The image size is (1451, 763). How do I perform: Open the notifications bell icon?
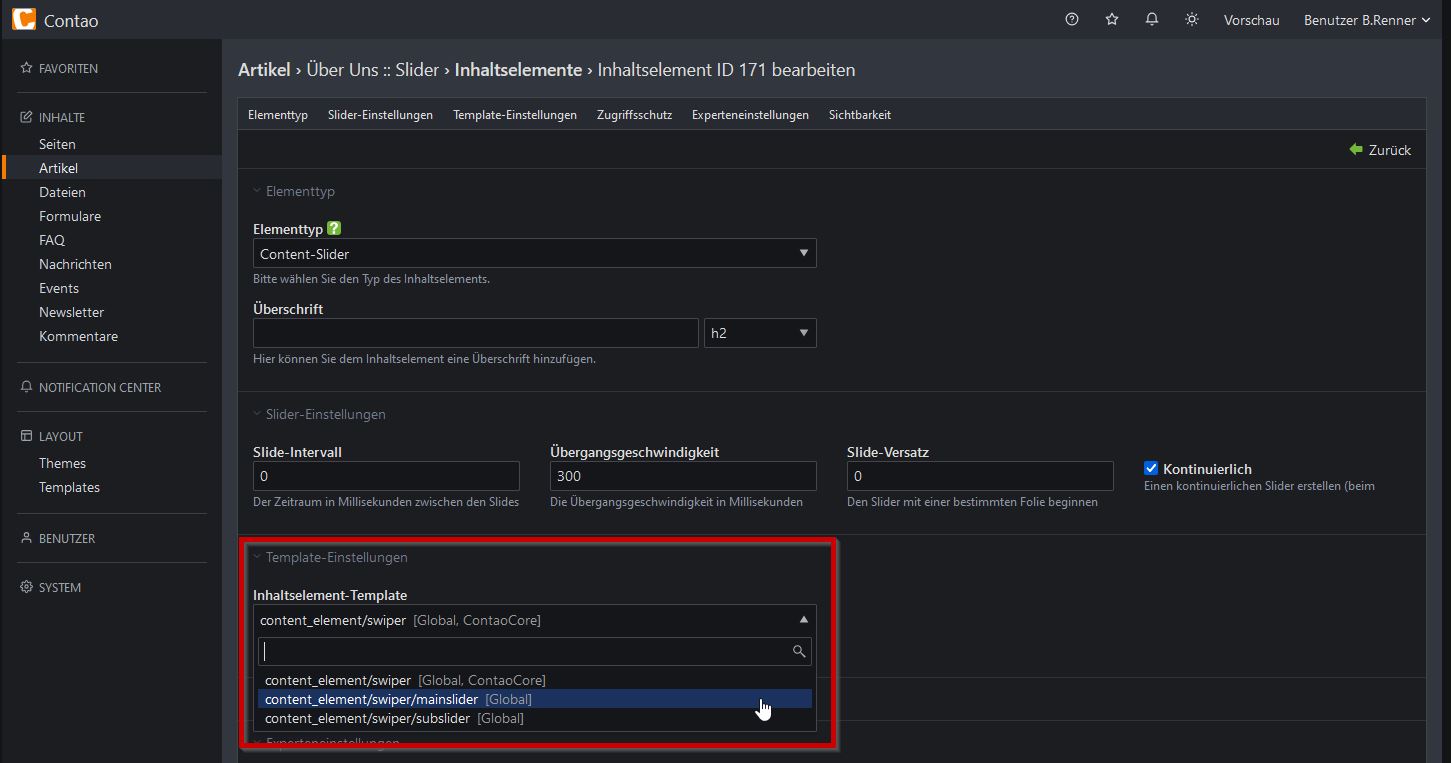(x=1152, y=19)
